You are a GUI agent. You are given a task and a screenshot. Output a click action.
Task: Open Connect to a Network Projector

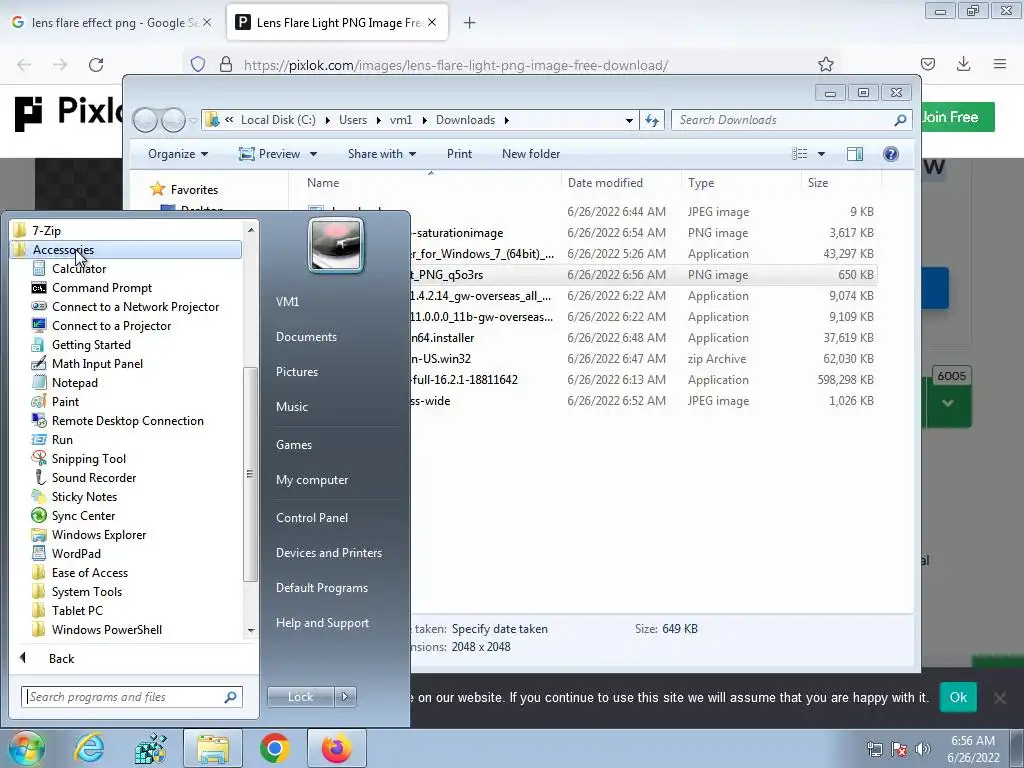pyautogui.click(x=135, y=306)
